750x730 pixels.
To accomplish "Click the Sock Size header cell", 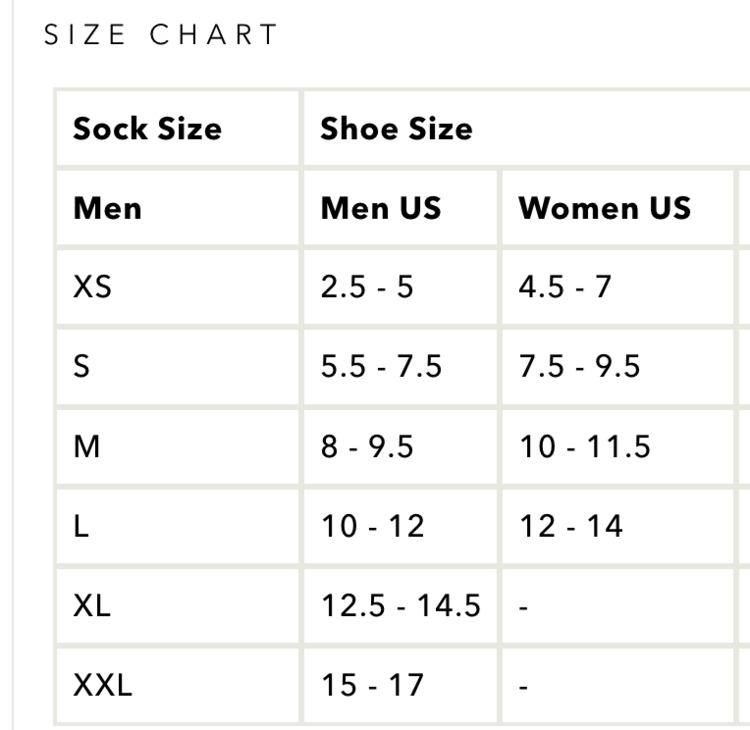I will point(147,129).
